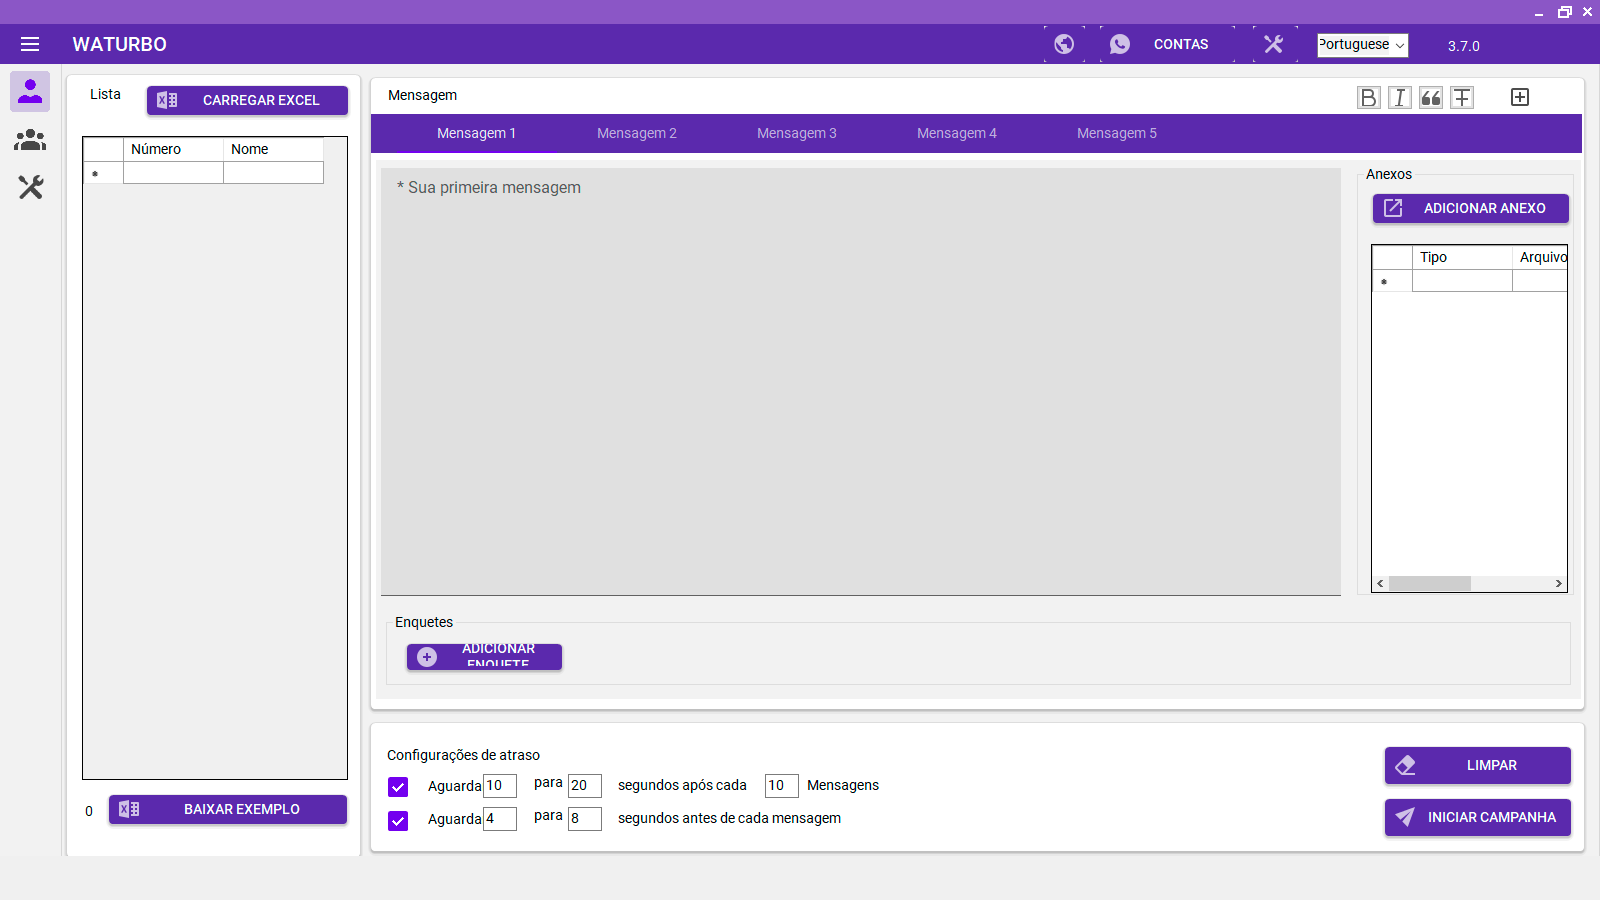Screen dimensions: 1600x900
Task: Open the tools wrench icon in header
Action: click(1273, 44)
